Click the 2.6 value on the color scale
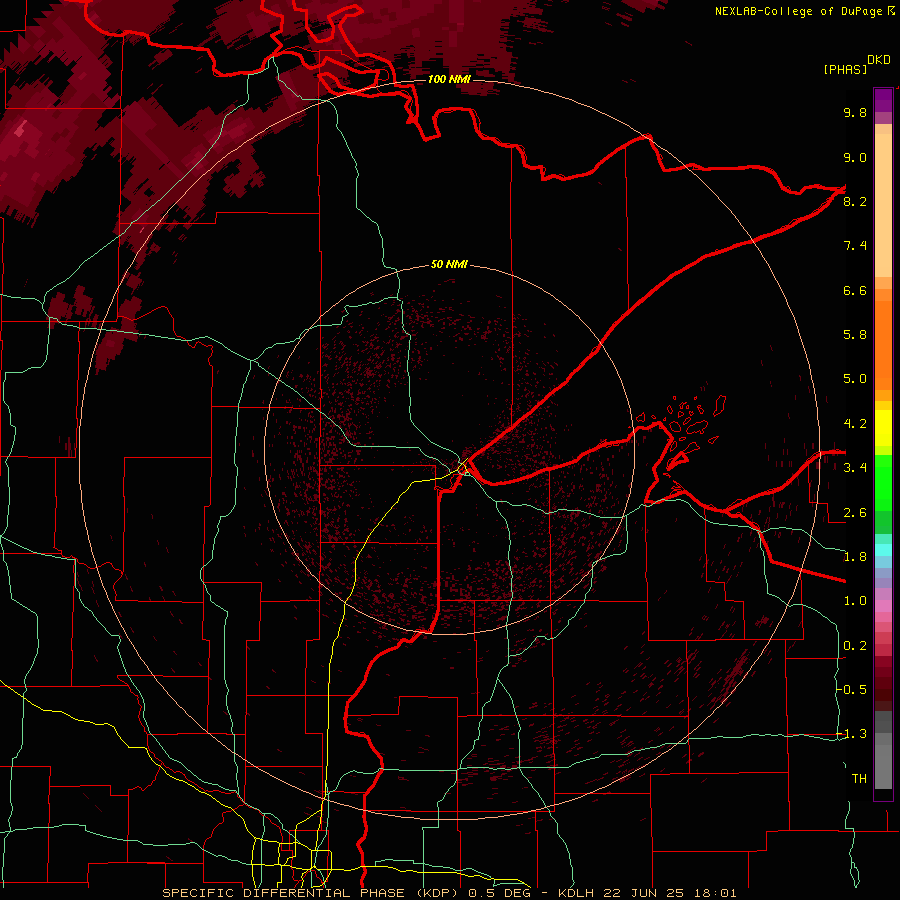The width and height of the screenshot is (900, 900). click(855, 513)
